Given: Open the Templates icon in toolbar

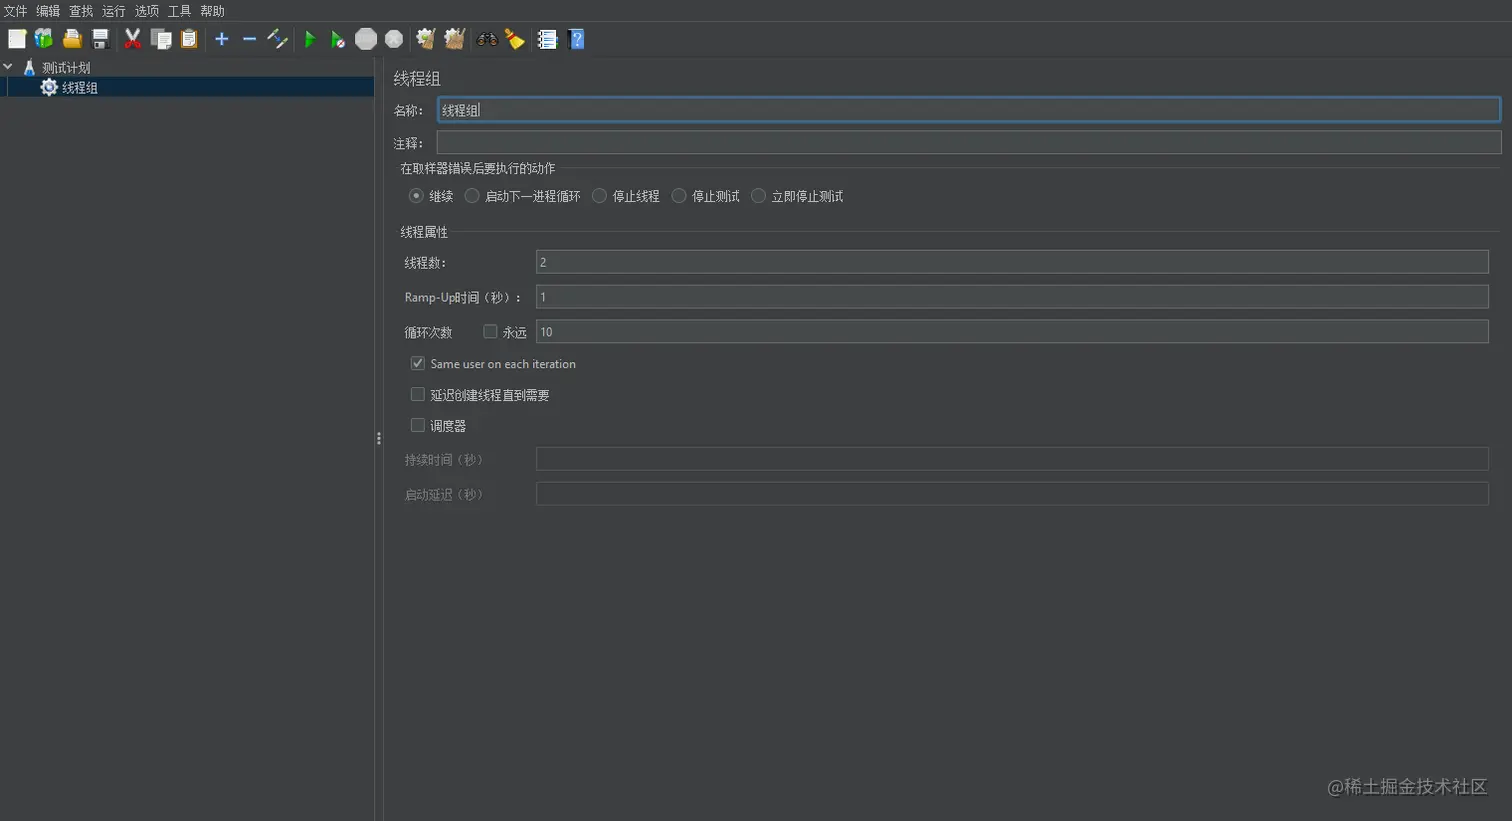Looking at the screenshot, I should click(x=44, y=39).
